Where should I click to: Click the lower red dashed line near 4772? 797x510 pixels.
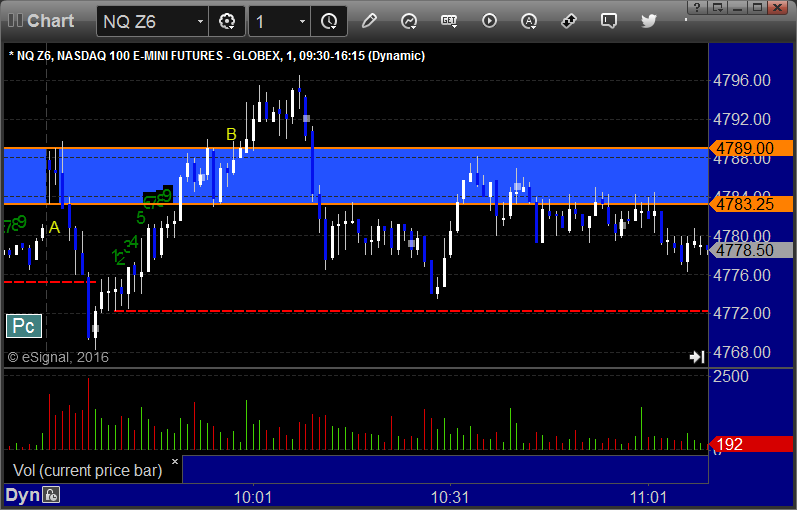pos(411,311)
